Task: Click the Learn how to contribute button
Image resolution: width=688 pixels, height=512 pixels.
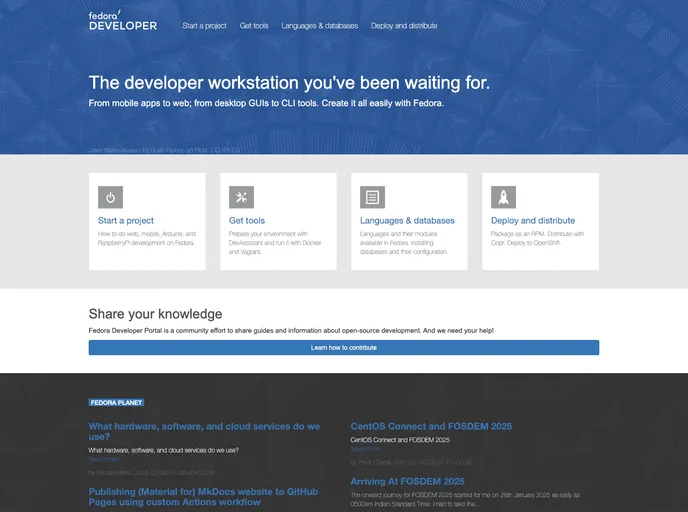Action: point(344,347)
